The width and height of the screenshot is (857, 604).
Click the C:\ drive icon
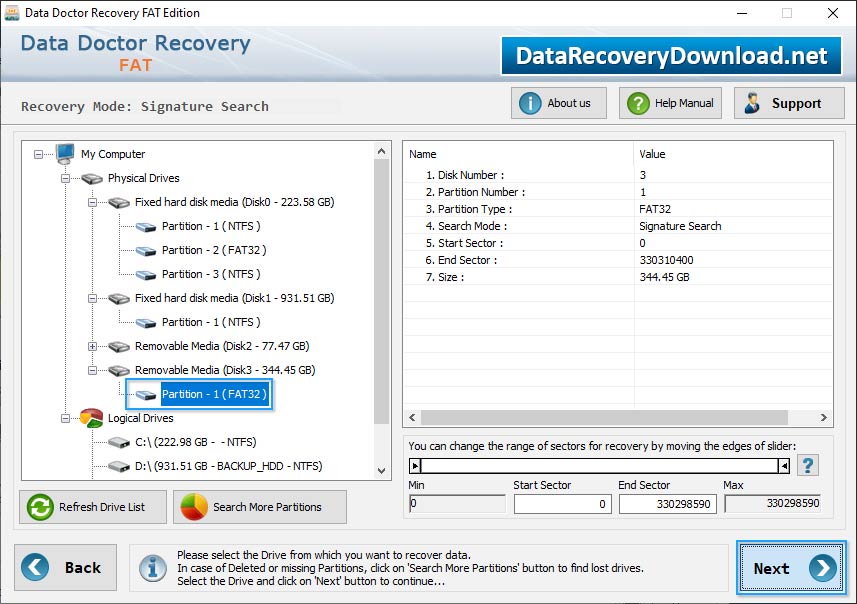119,443
